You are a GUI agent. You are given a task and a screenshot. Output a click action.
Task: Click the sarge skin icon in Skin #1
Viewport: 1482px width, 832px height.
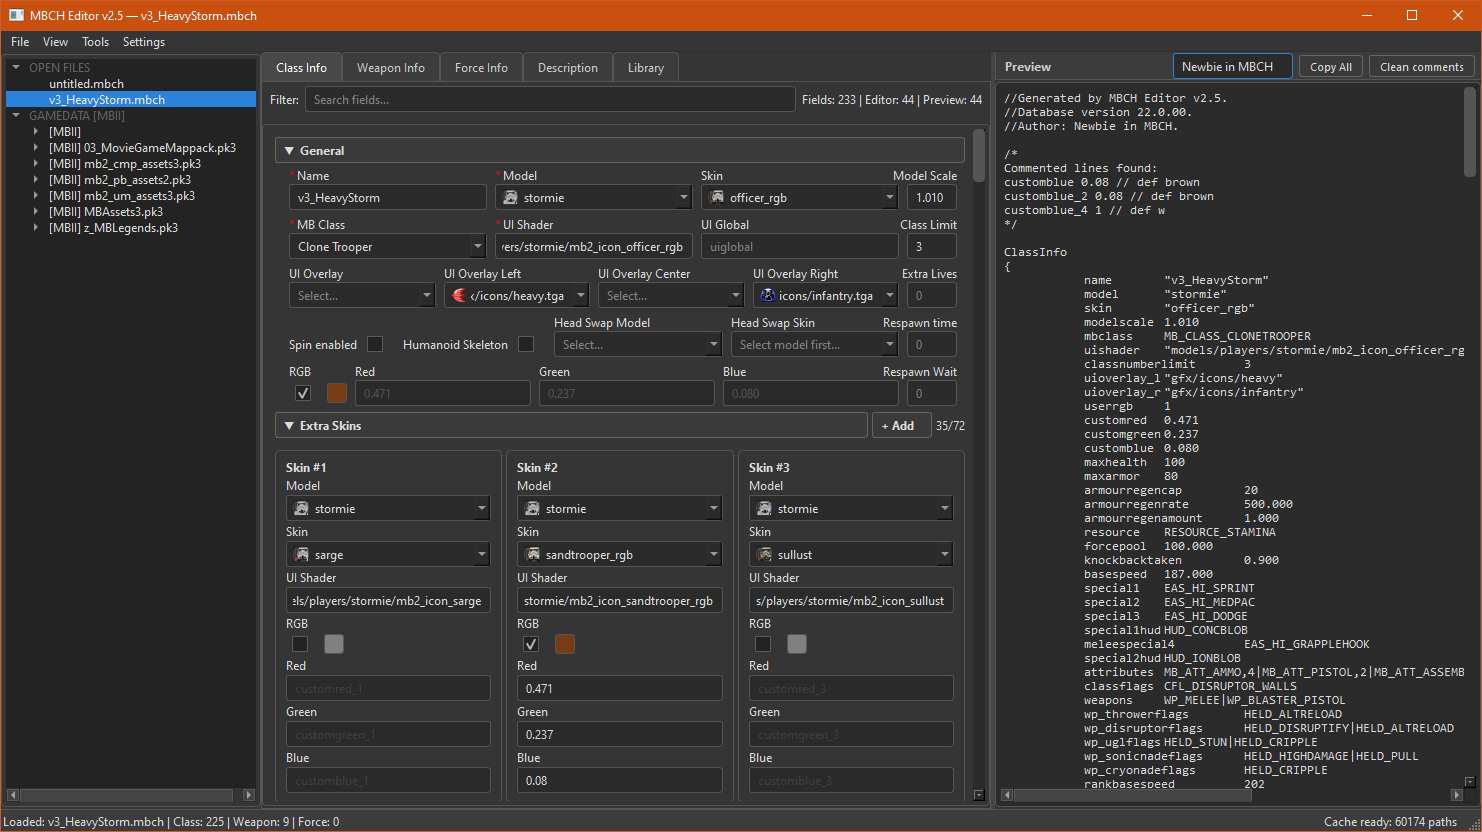tap(302, 555)
